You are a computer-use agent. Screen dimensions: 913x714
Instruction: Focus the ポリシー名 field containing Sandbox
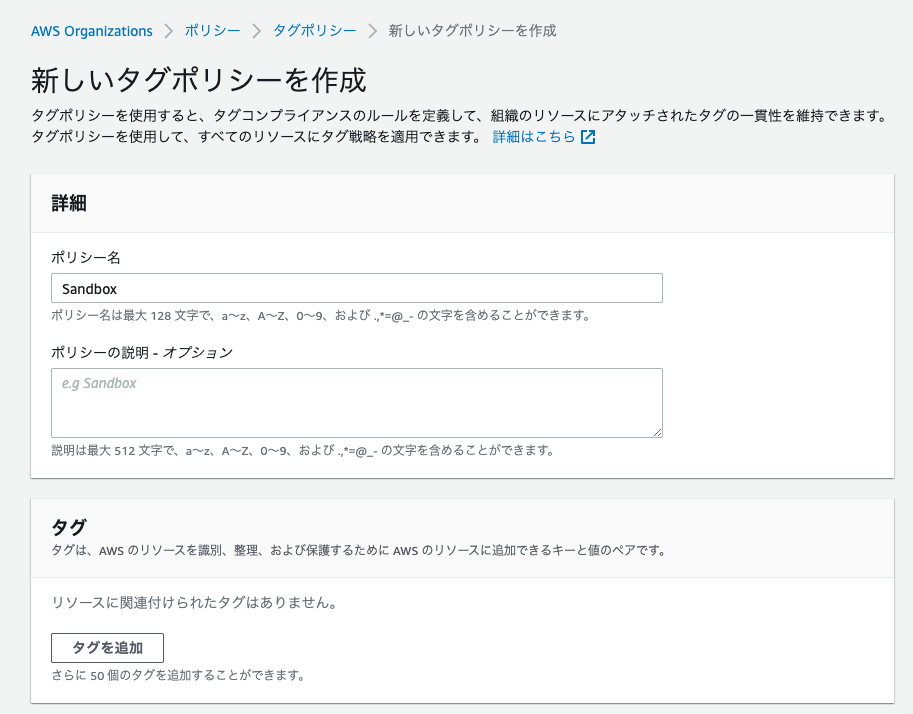[356, 288]
